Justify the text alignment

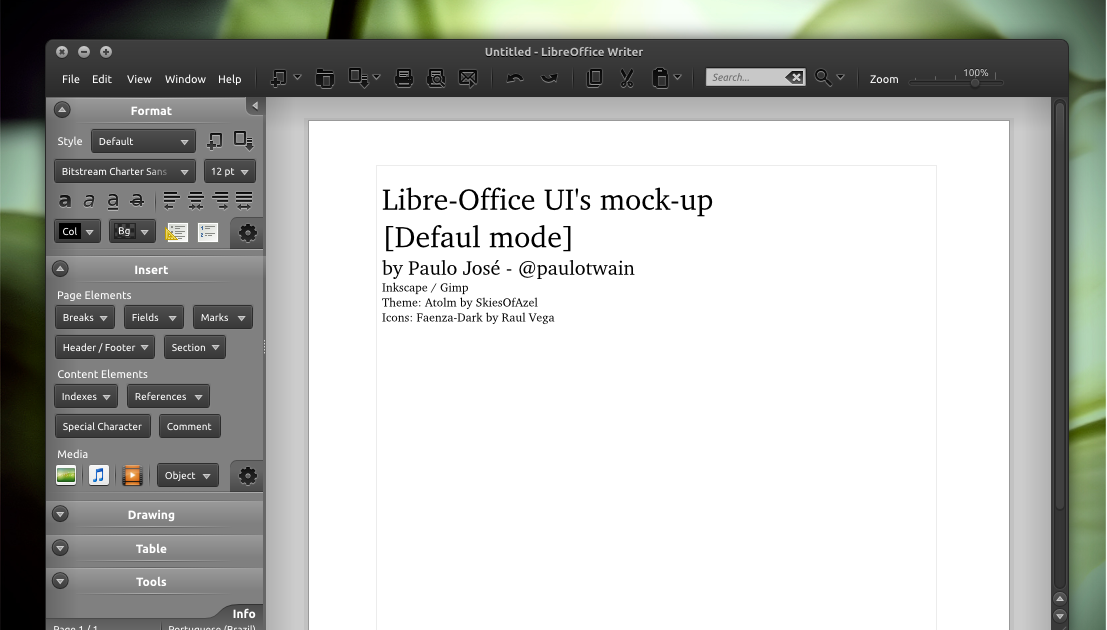coord(244,201)
